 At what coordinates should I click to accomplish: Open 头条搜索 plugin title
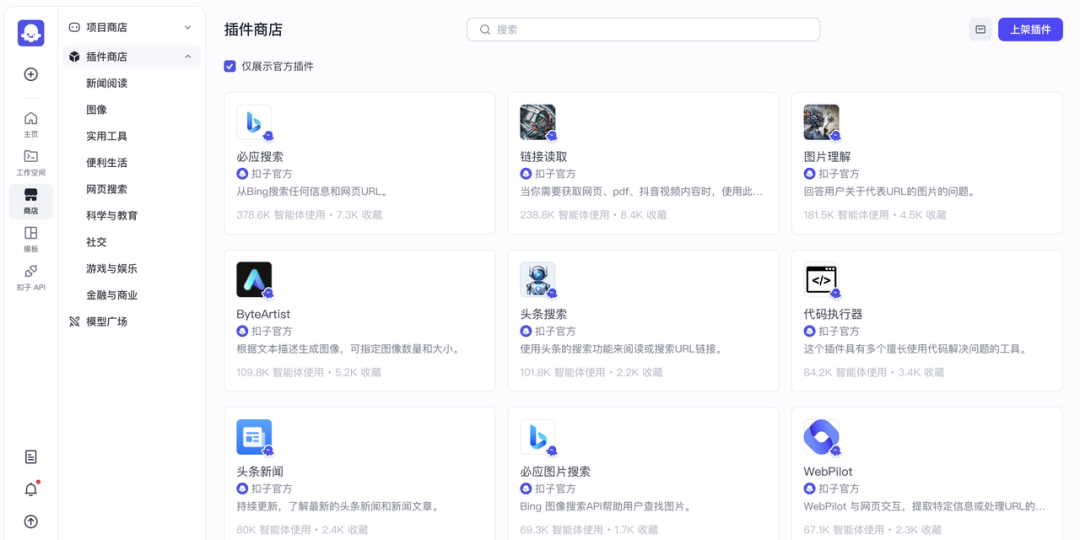click(543, 314)
